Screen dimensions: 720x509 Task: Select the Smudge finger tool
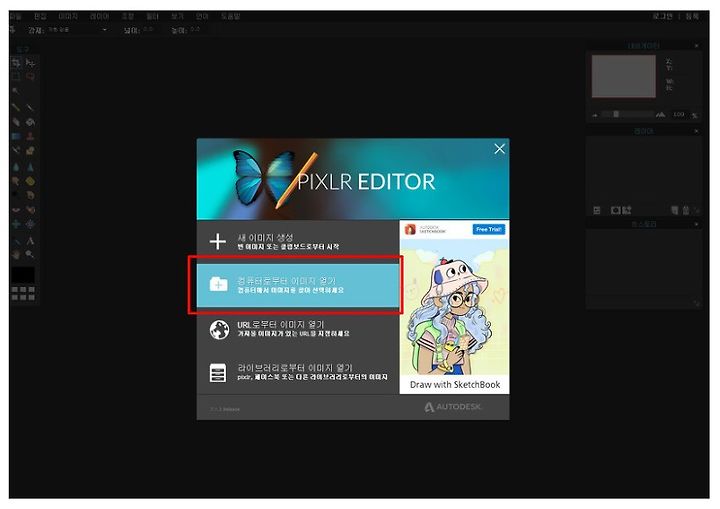(16, 181)
